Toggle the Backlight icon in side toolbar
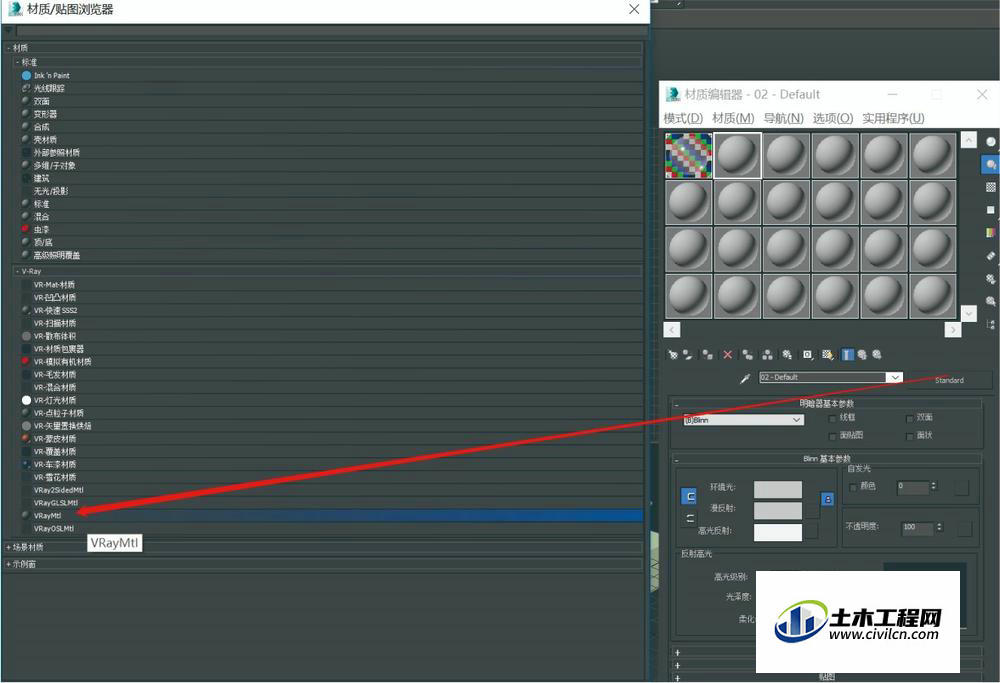This screenshot has height=683, width=1000. click(x=990, y=165)
